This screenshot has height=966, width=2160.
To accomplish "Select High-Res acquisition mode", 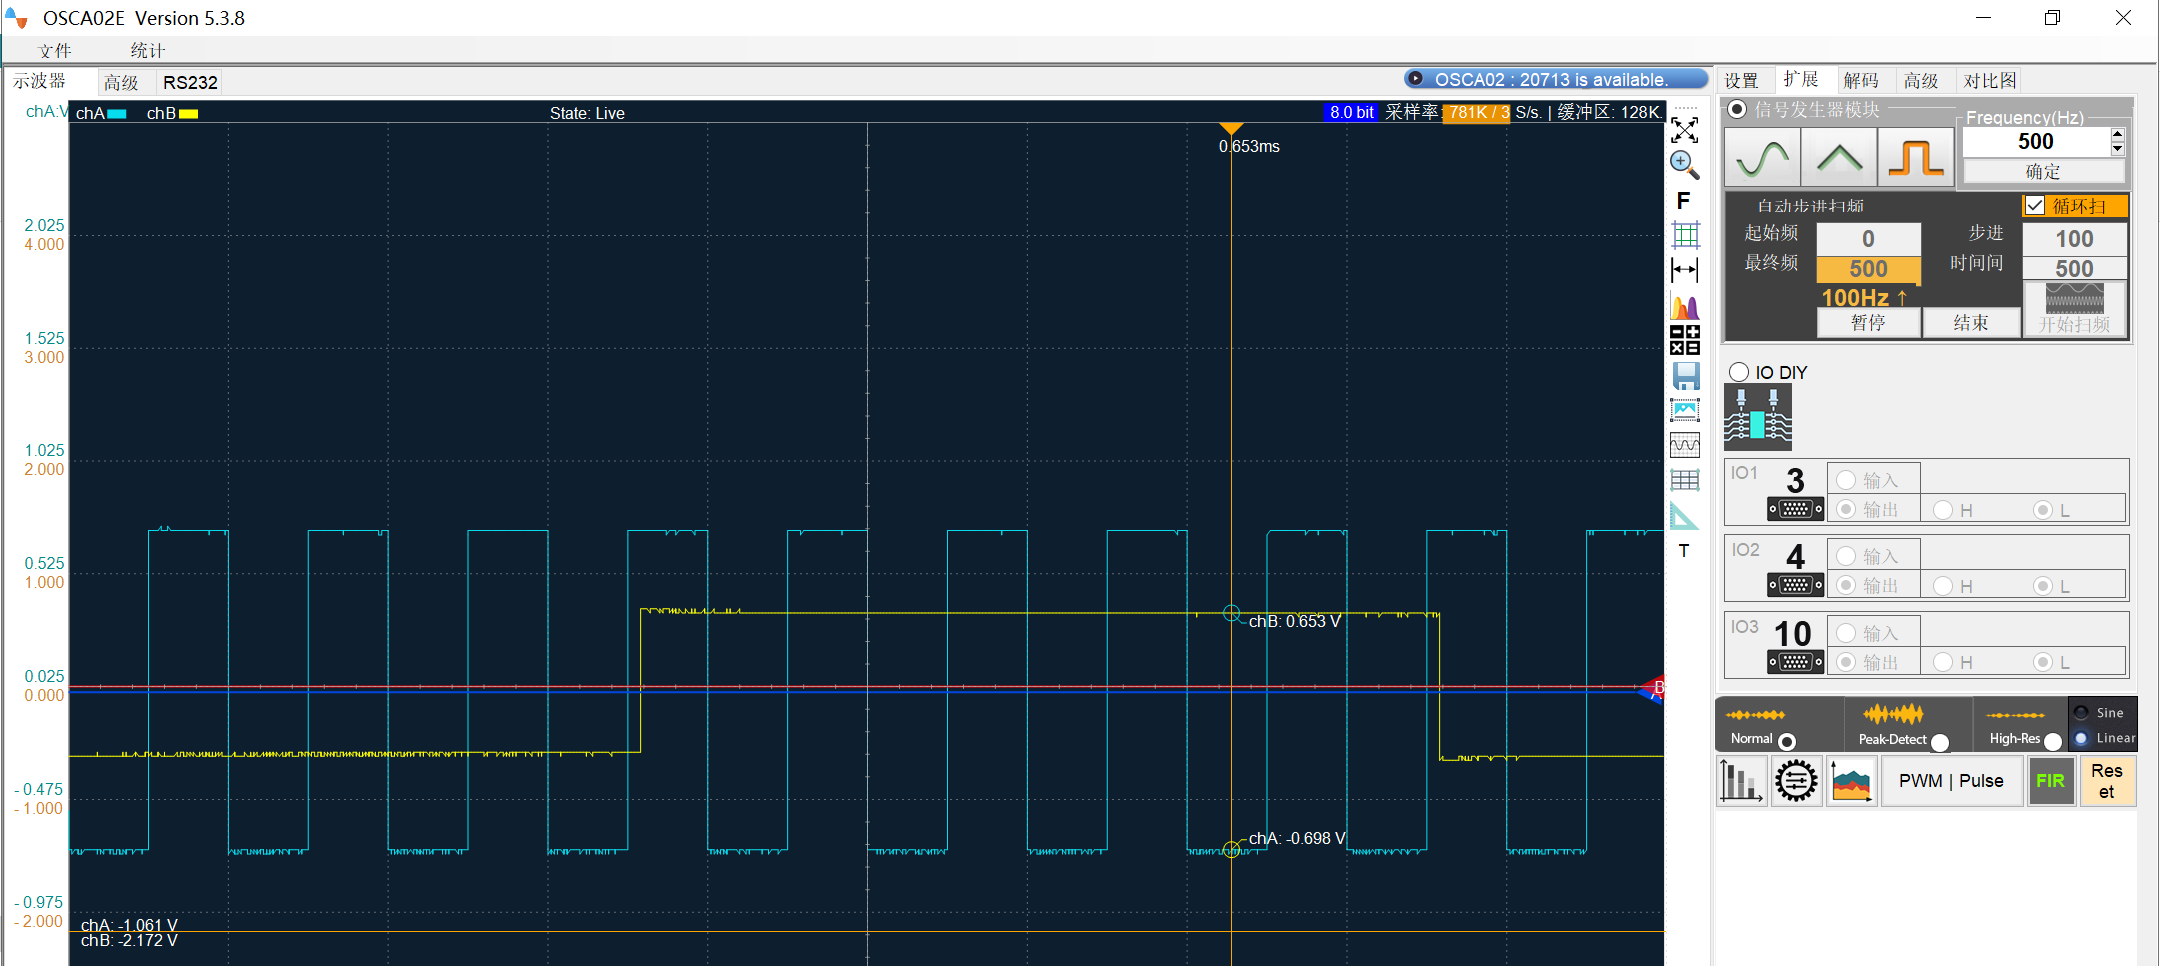I will 2053,741.
